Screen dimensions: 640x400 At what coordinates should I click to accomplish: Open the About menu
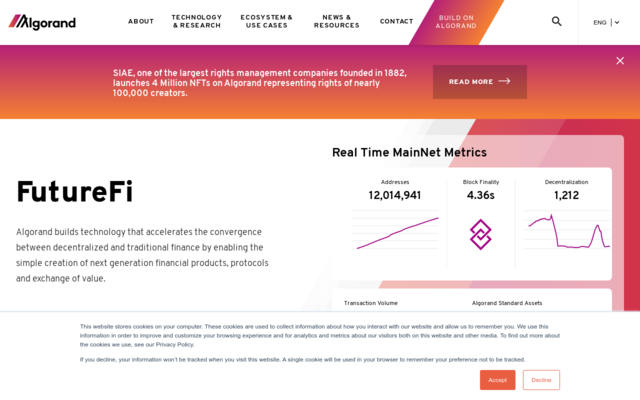coord(141,21)
